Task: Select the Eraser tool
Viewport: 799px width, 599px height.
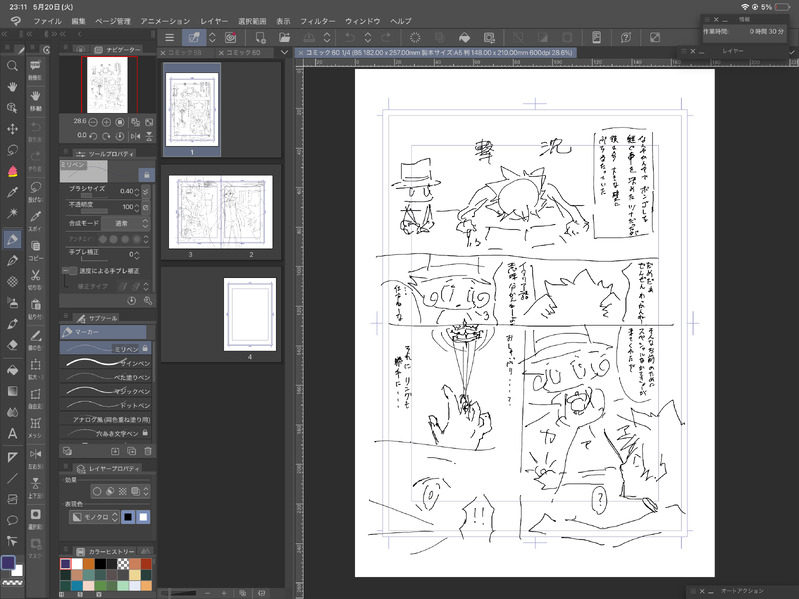Action: (12, 345)
